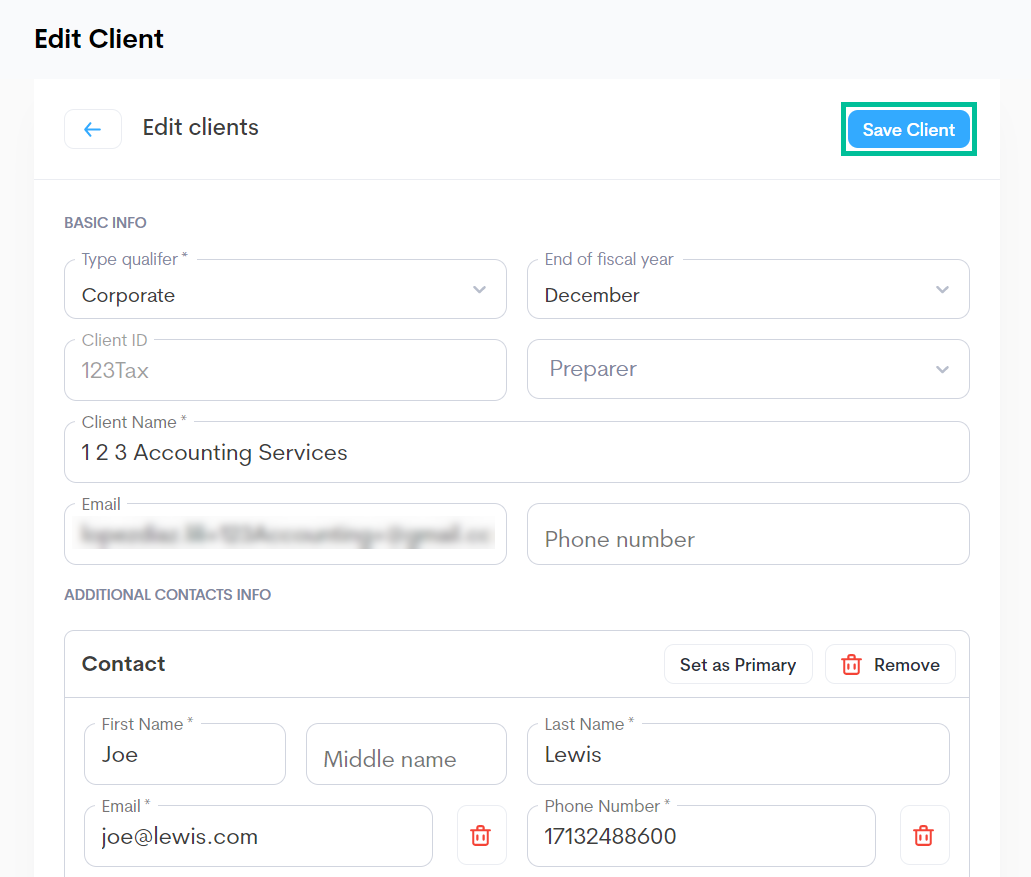Click trash icon beside contact phone number
The image size is (1031, 877).
924,835
